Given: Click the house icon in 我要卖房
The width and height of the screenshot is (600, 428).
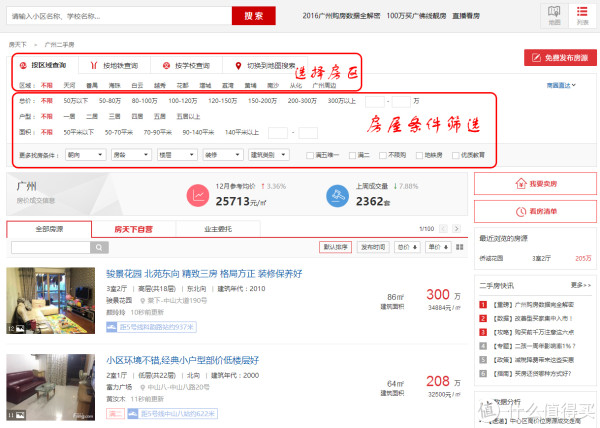Looking at the screenshot, I should (x=521, y=184).
